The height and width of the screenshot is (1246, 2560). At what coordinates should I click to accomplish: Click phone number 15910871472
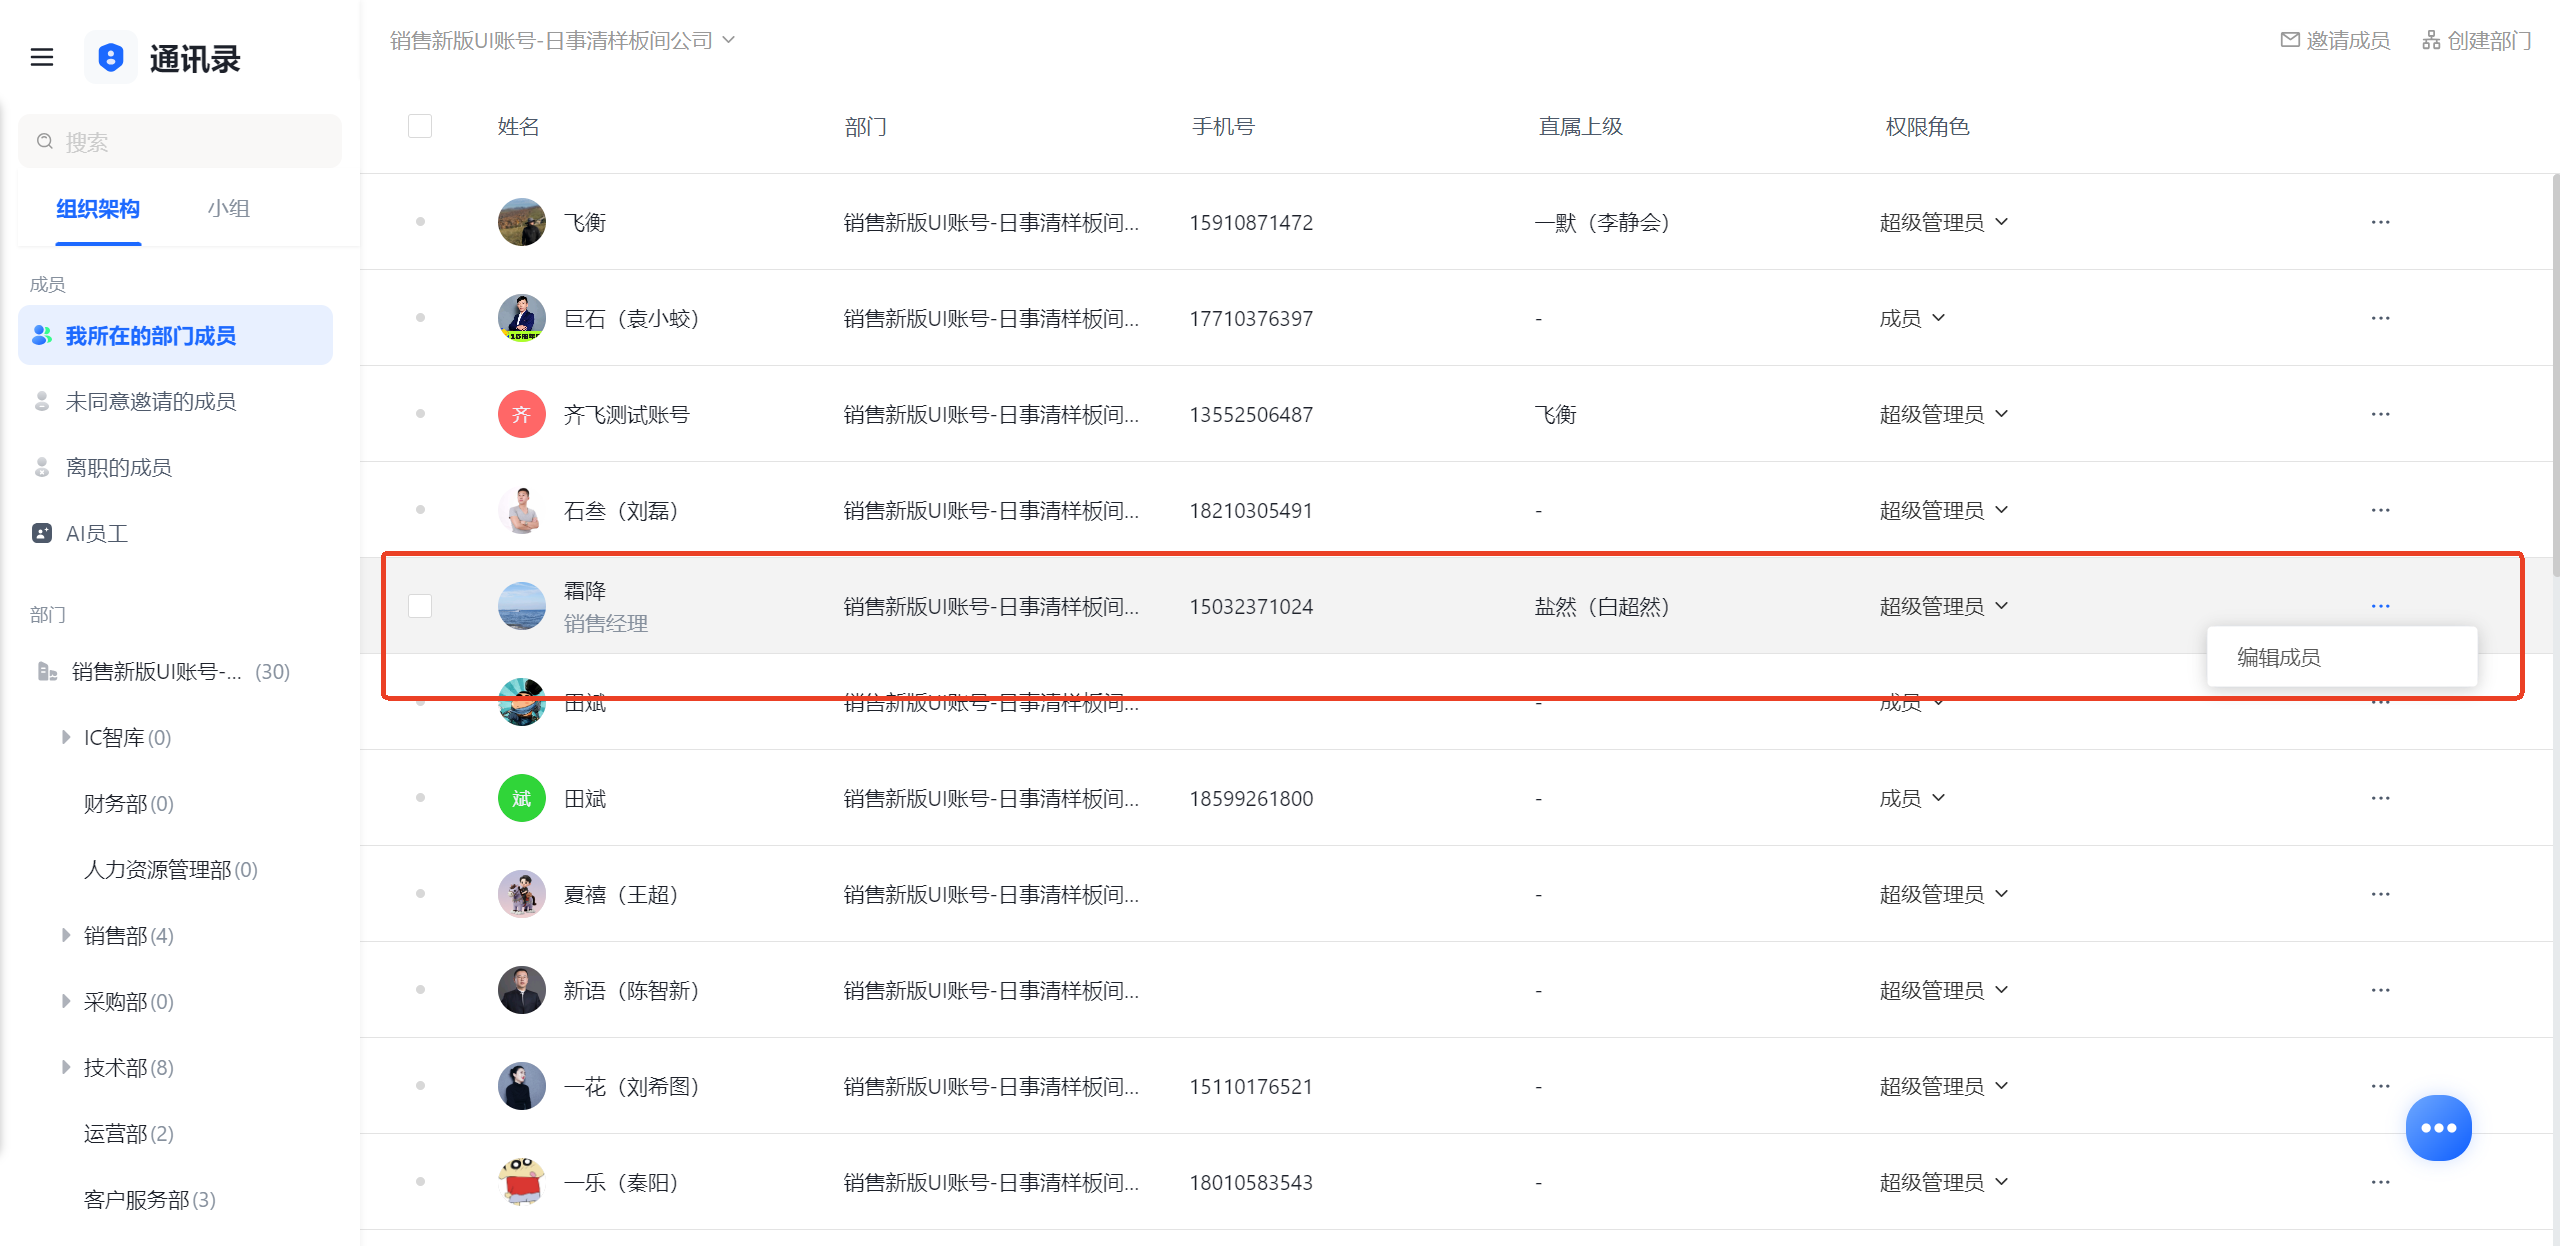tap(1251, 222)
